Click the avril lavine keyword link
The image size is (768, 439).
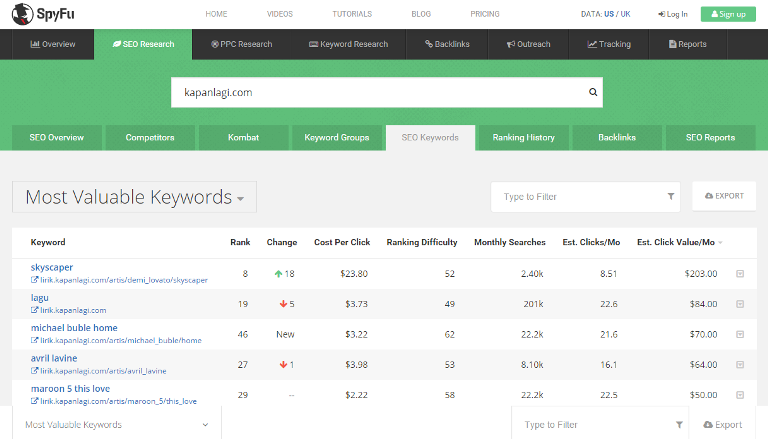[54, 358]
